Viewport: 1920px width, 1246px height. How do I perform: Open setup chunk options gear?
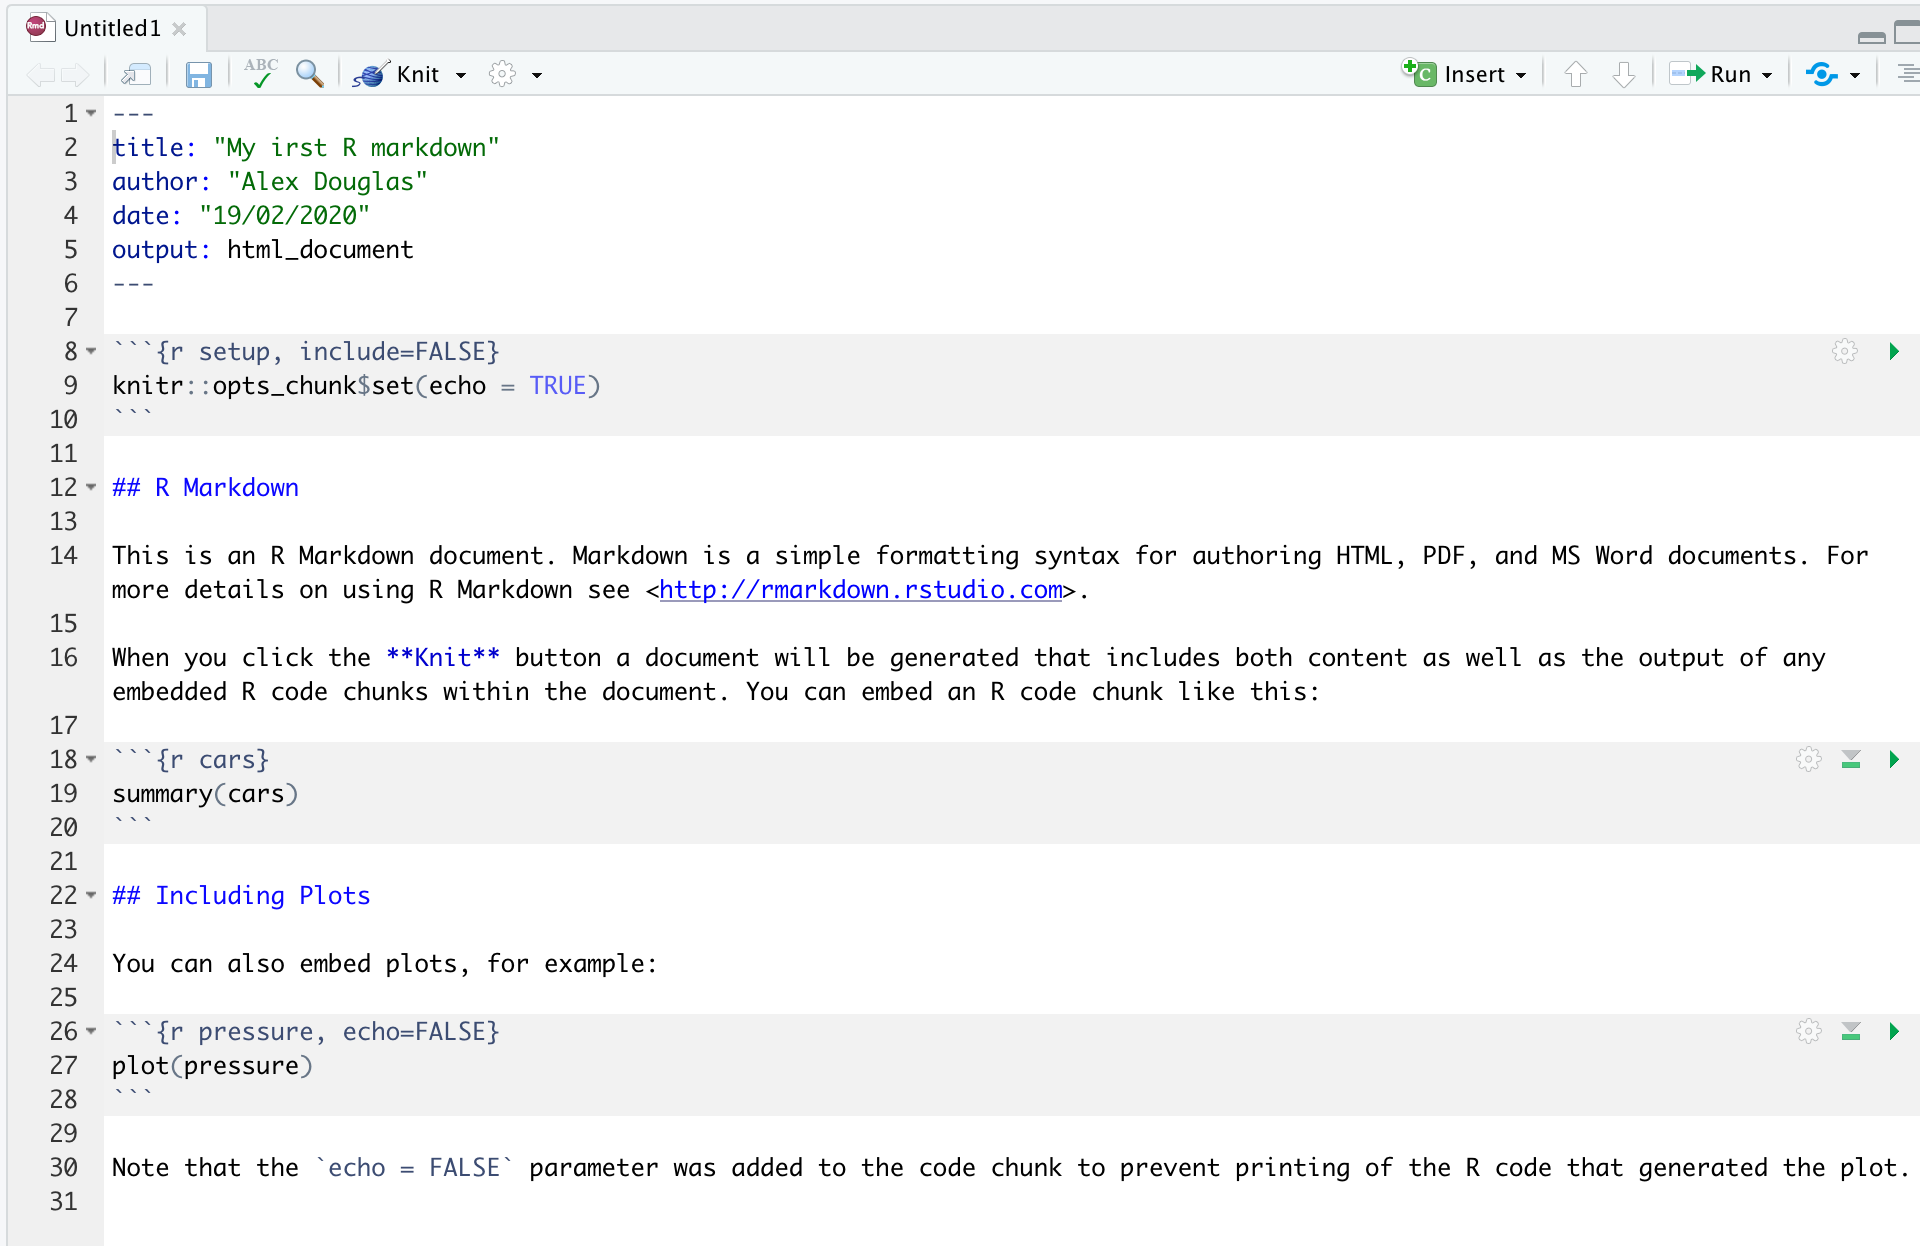coord(1845,351)
